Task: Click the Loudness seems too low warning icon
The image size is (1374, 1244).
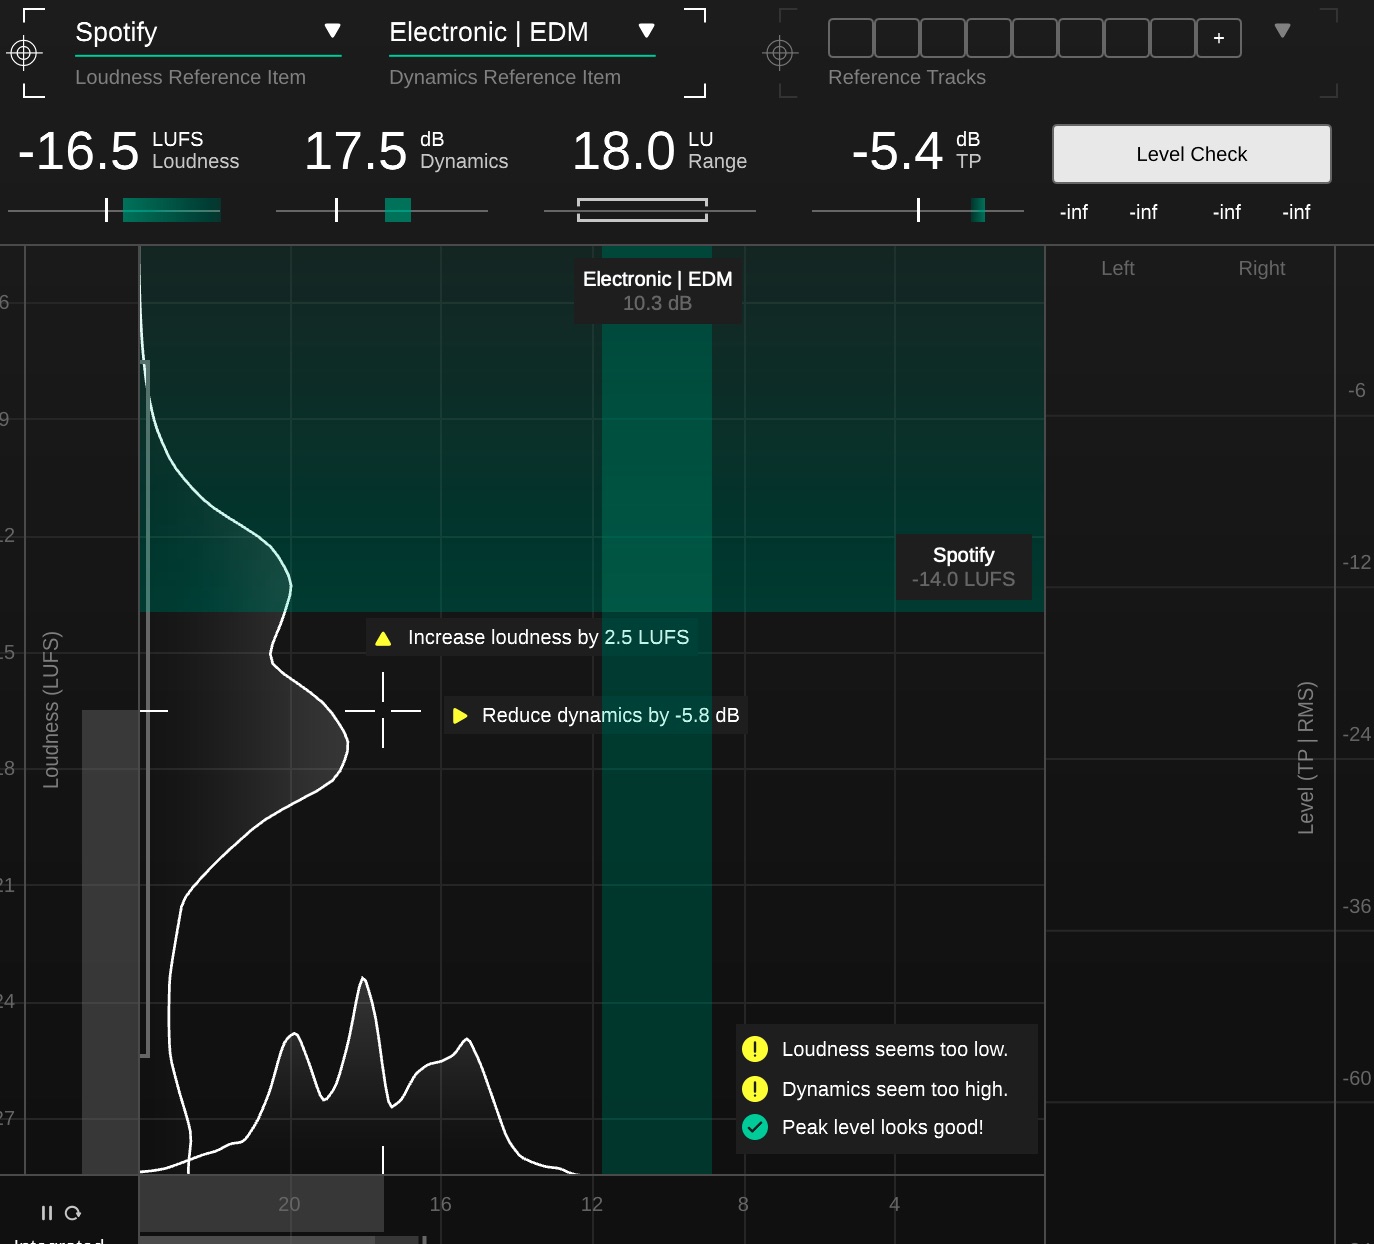Action: click(x=755, y=1049)
